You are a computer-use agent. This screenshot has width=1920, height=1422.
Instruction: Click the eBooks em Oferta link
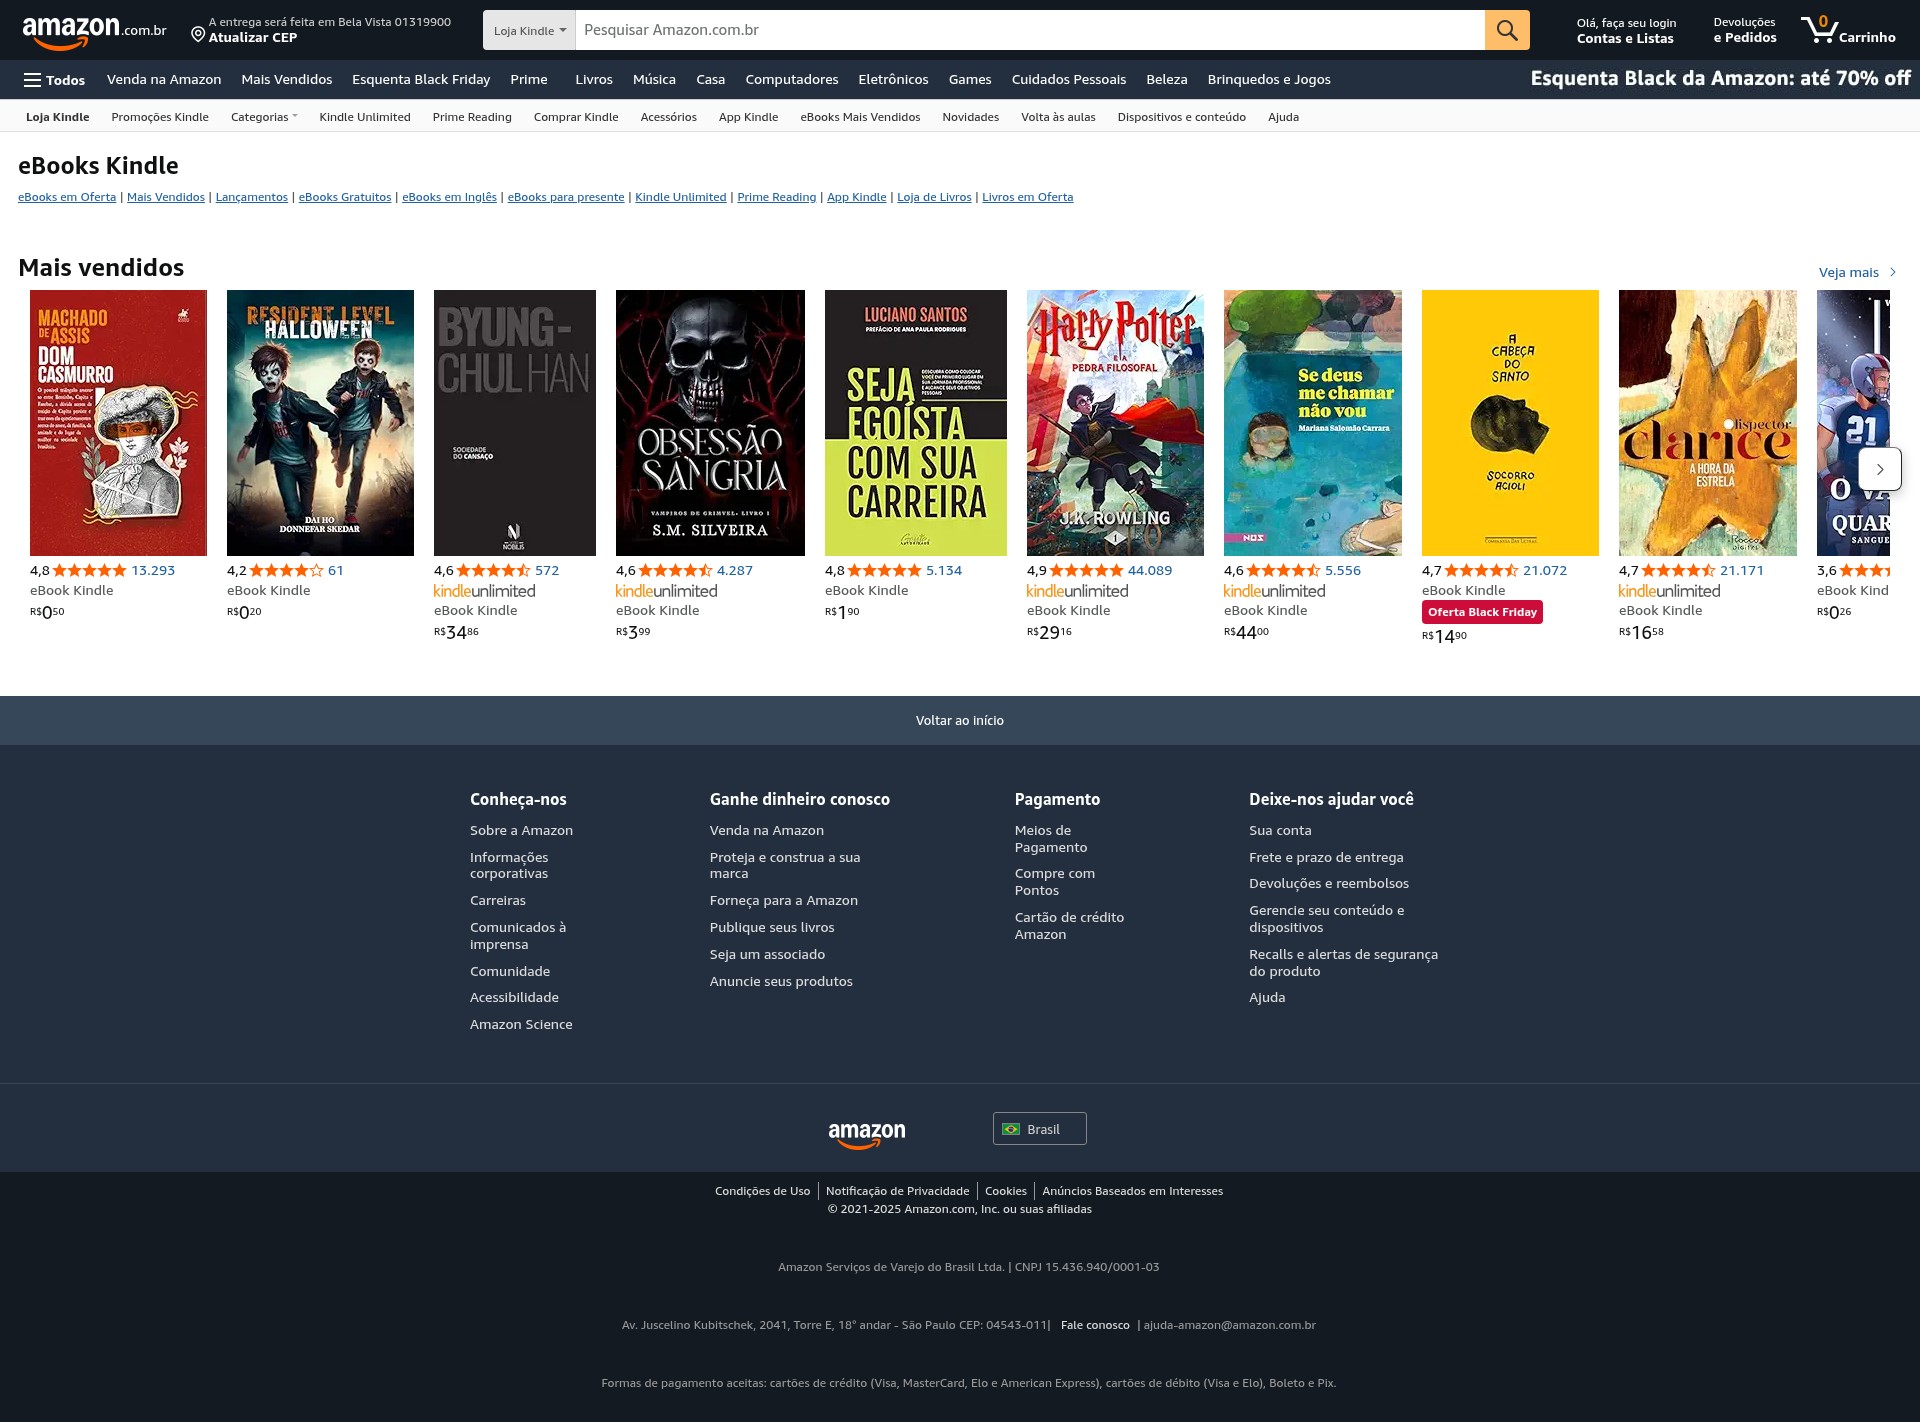pyautogui.click(x=67, y=197)
